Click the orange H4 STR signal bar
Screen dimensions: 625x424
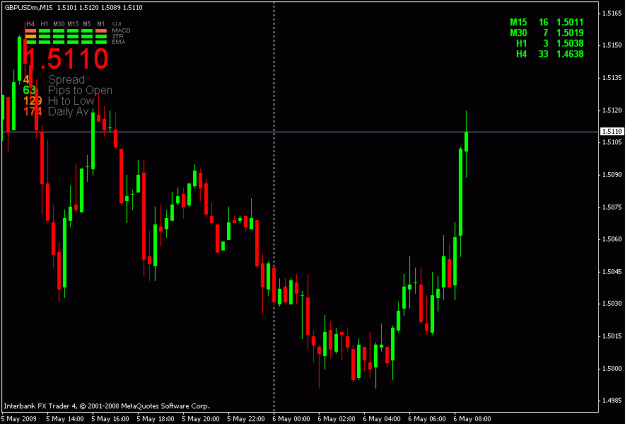click(31, 36)
